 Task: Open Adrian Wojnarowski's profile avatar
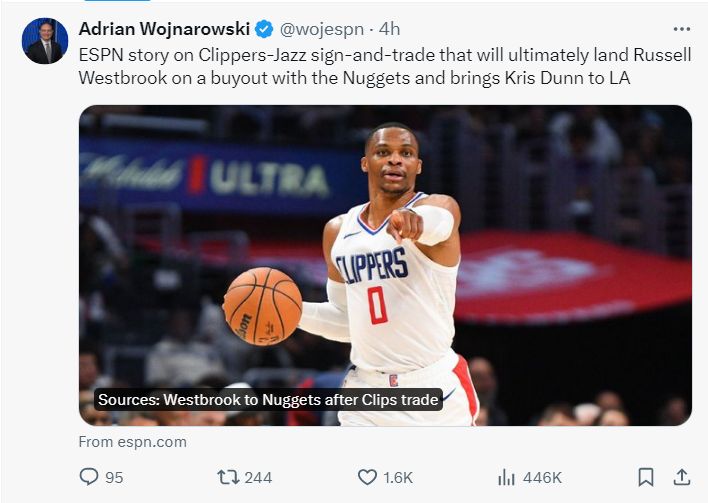pyautogui.click(x=45, y=41)
